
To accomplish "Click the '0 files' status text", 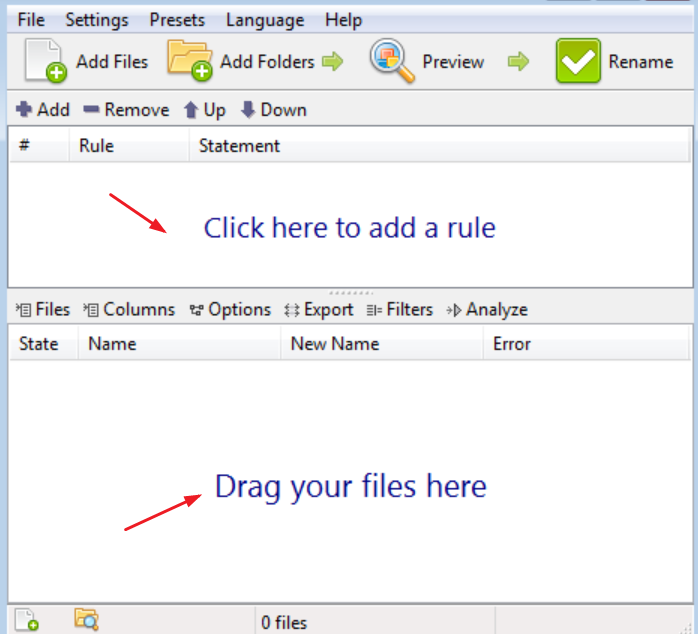I will tap(284, 622).
